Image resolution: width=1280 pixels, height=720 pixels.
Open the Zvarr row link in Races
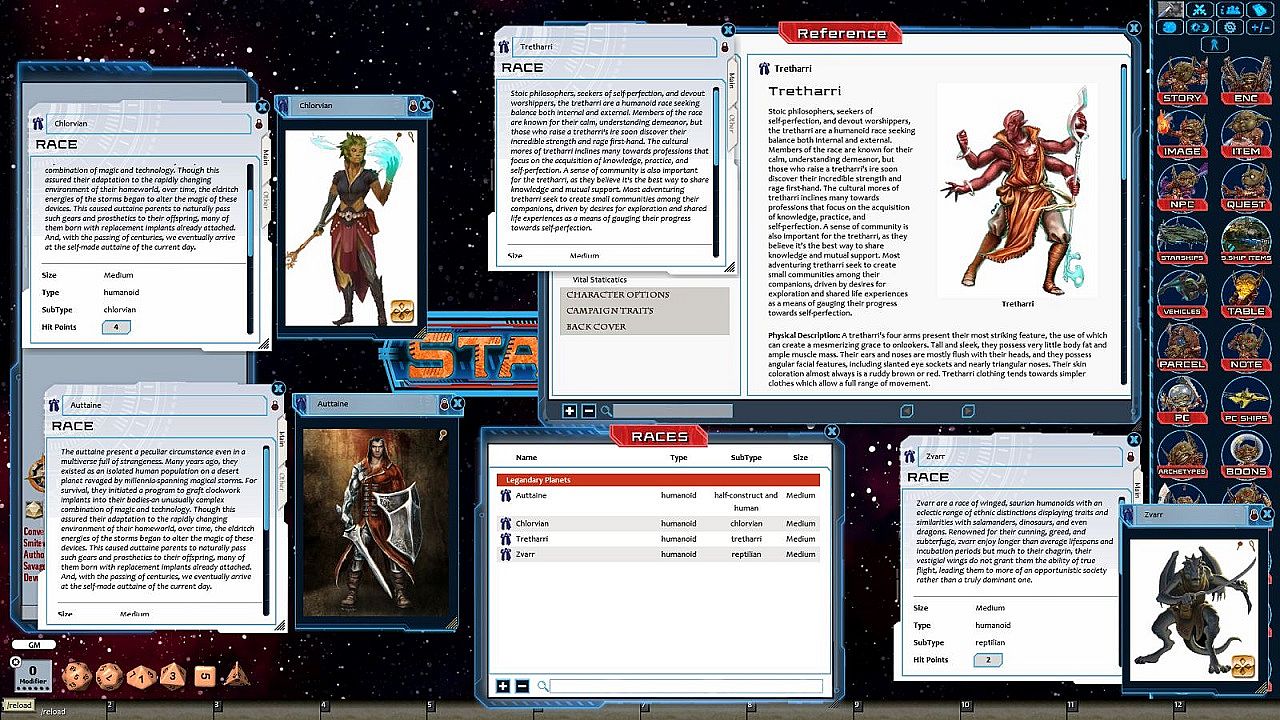505,554
